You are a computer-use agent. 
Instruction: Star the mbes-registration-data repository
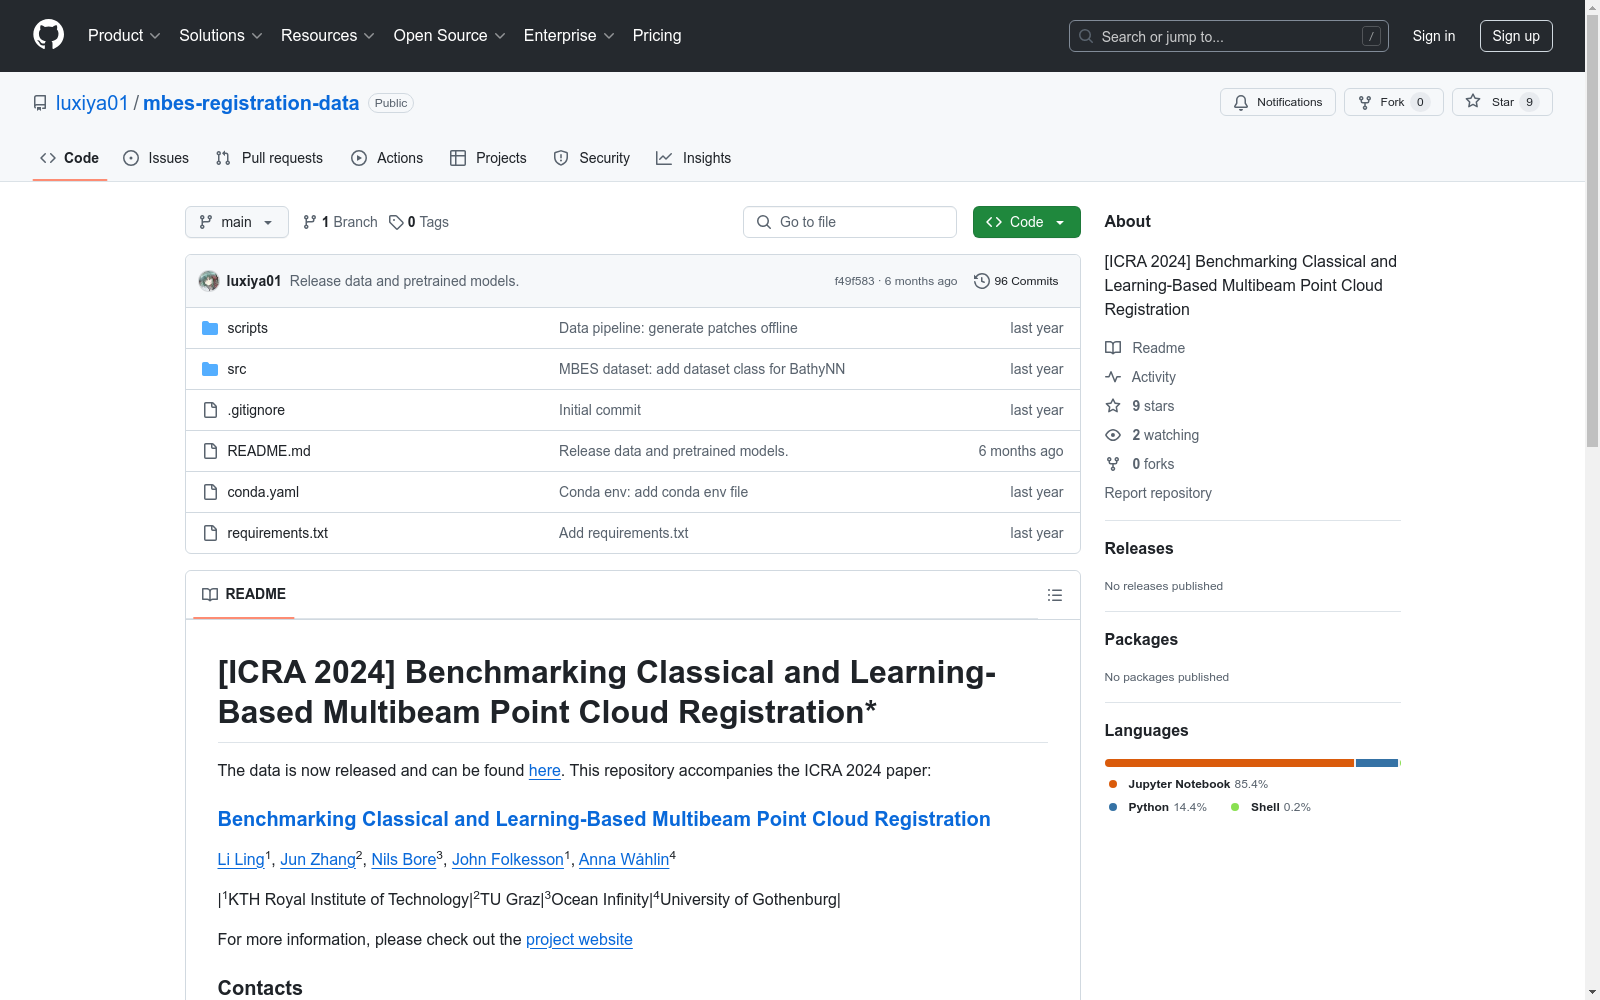pos(1502,102)
